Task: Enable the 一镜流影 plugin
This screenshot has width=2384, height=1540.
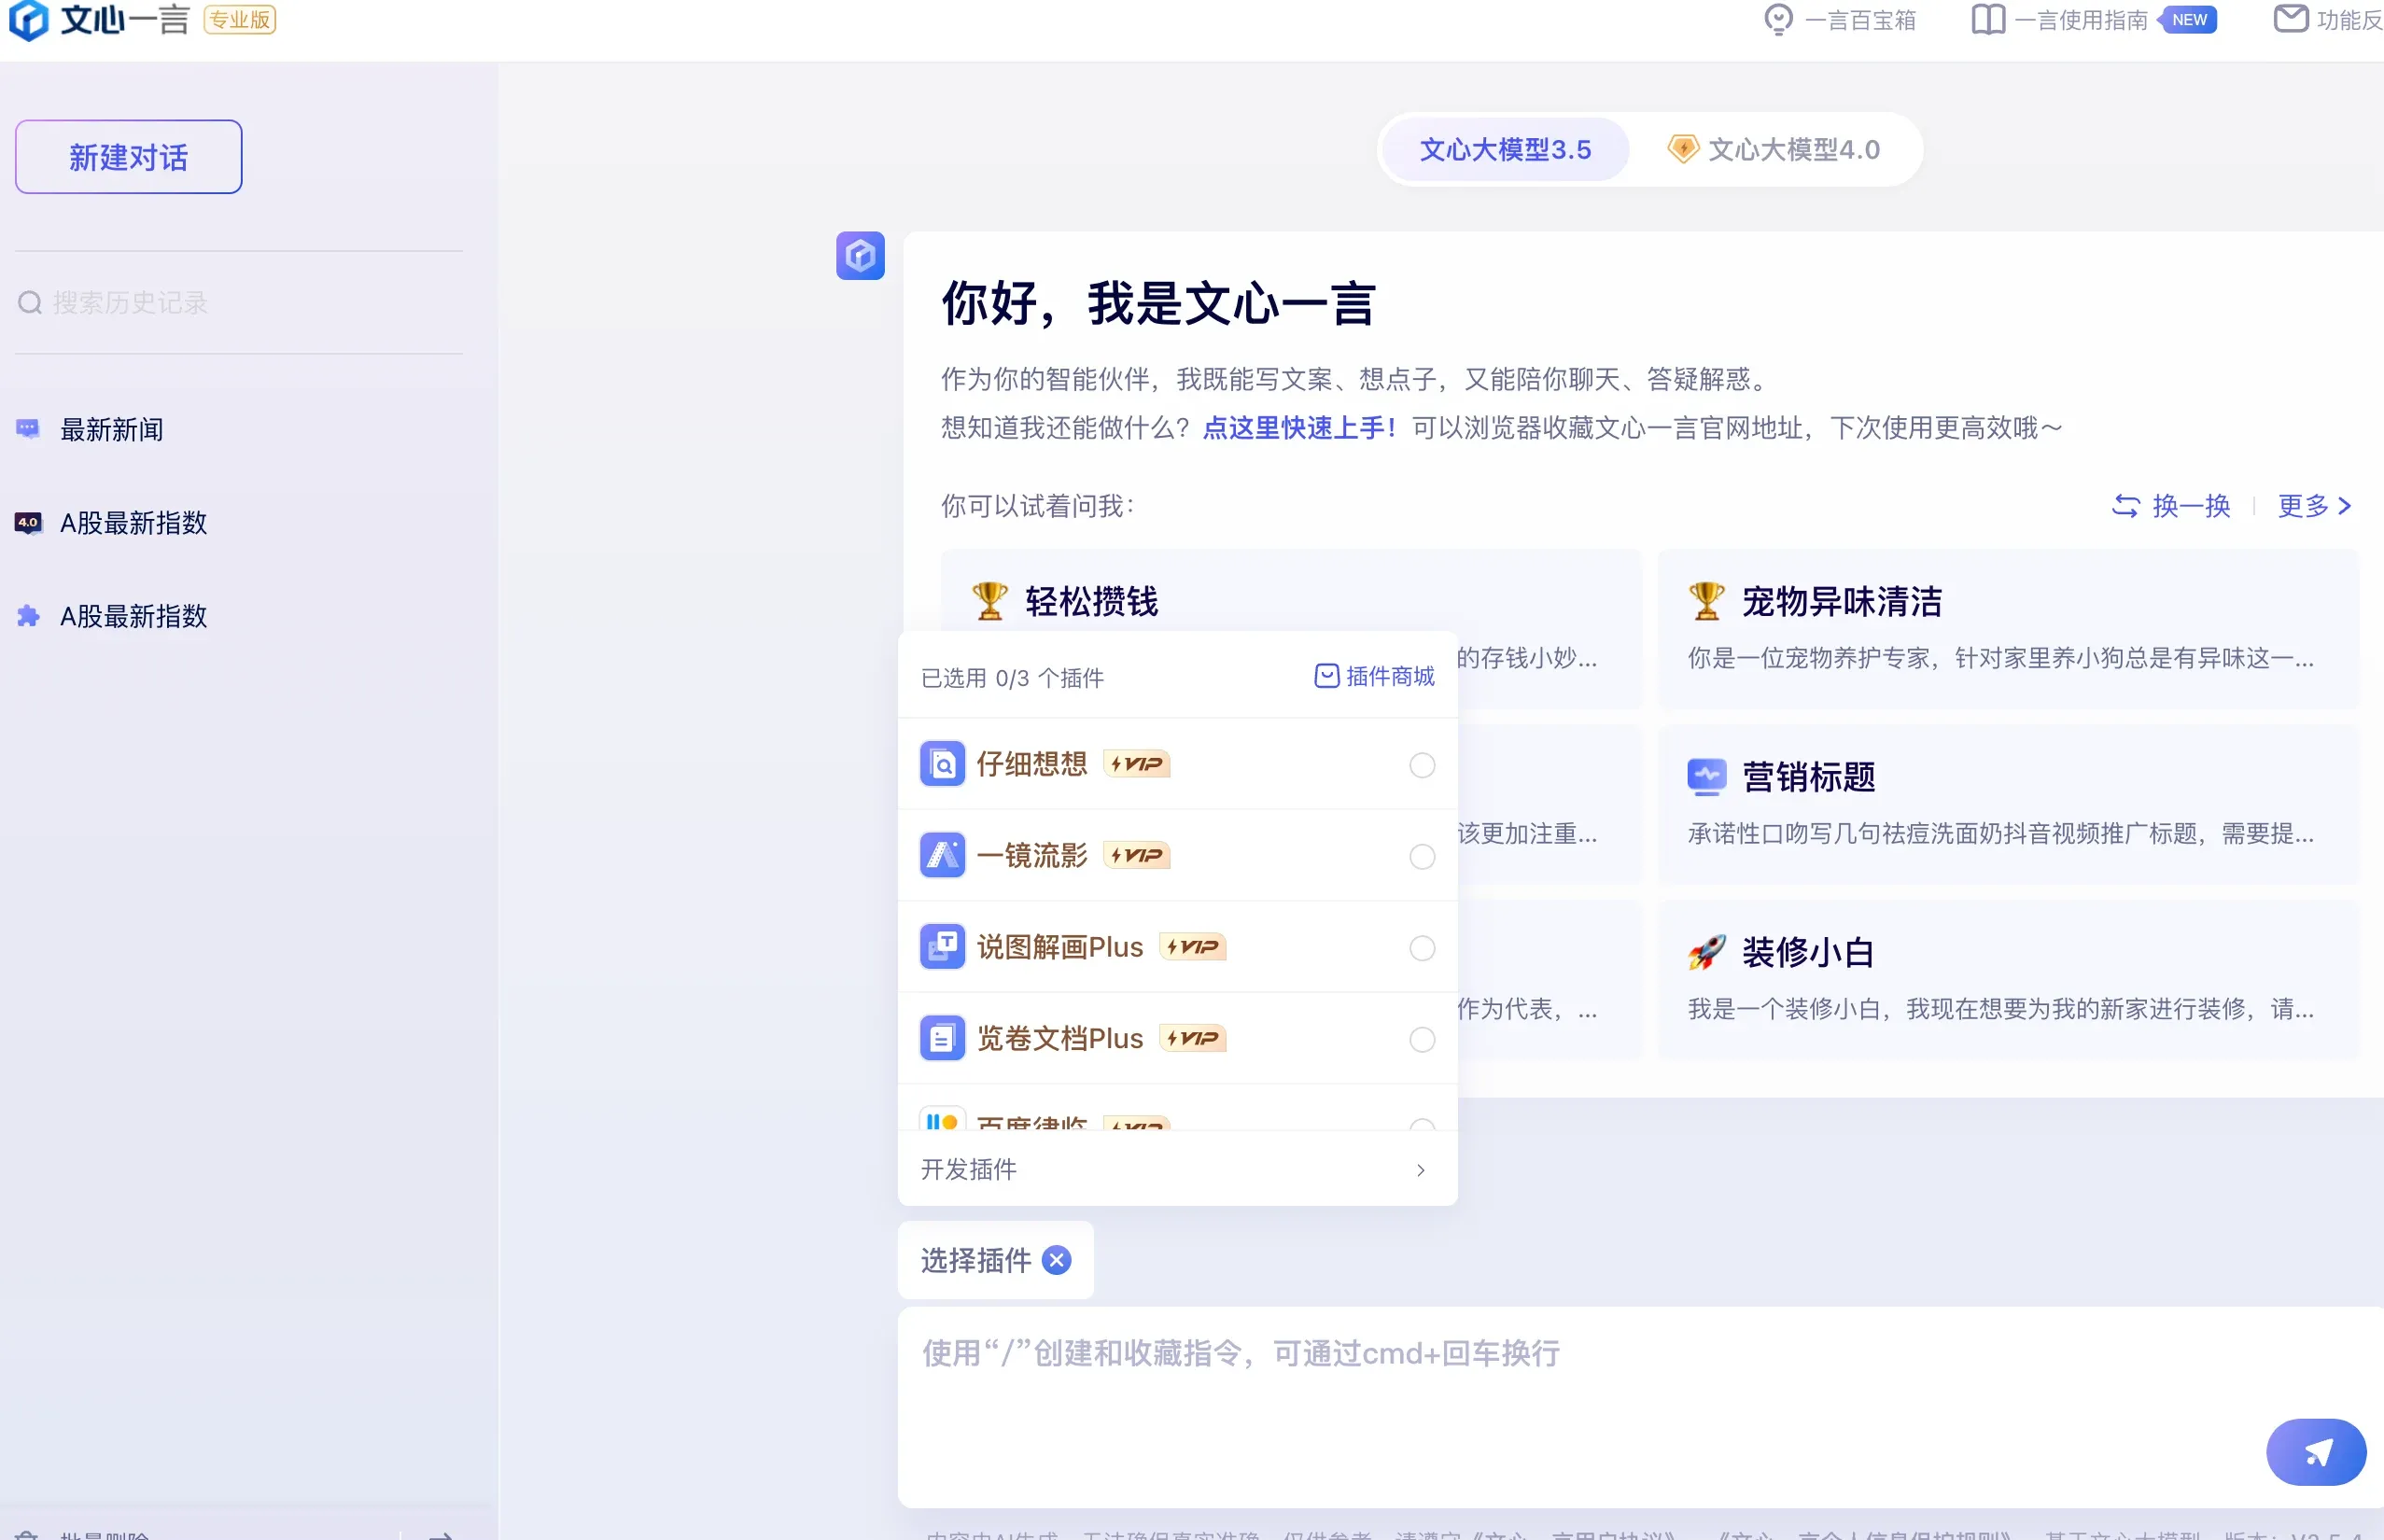Action: 1420,856
